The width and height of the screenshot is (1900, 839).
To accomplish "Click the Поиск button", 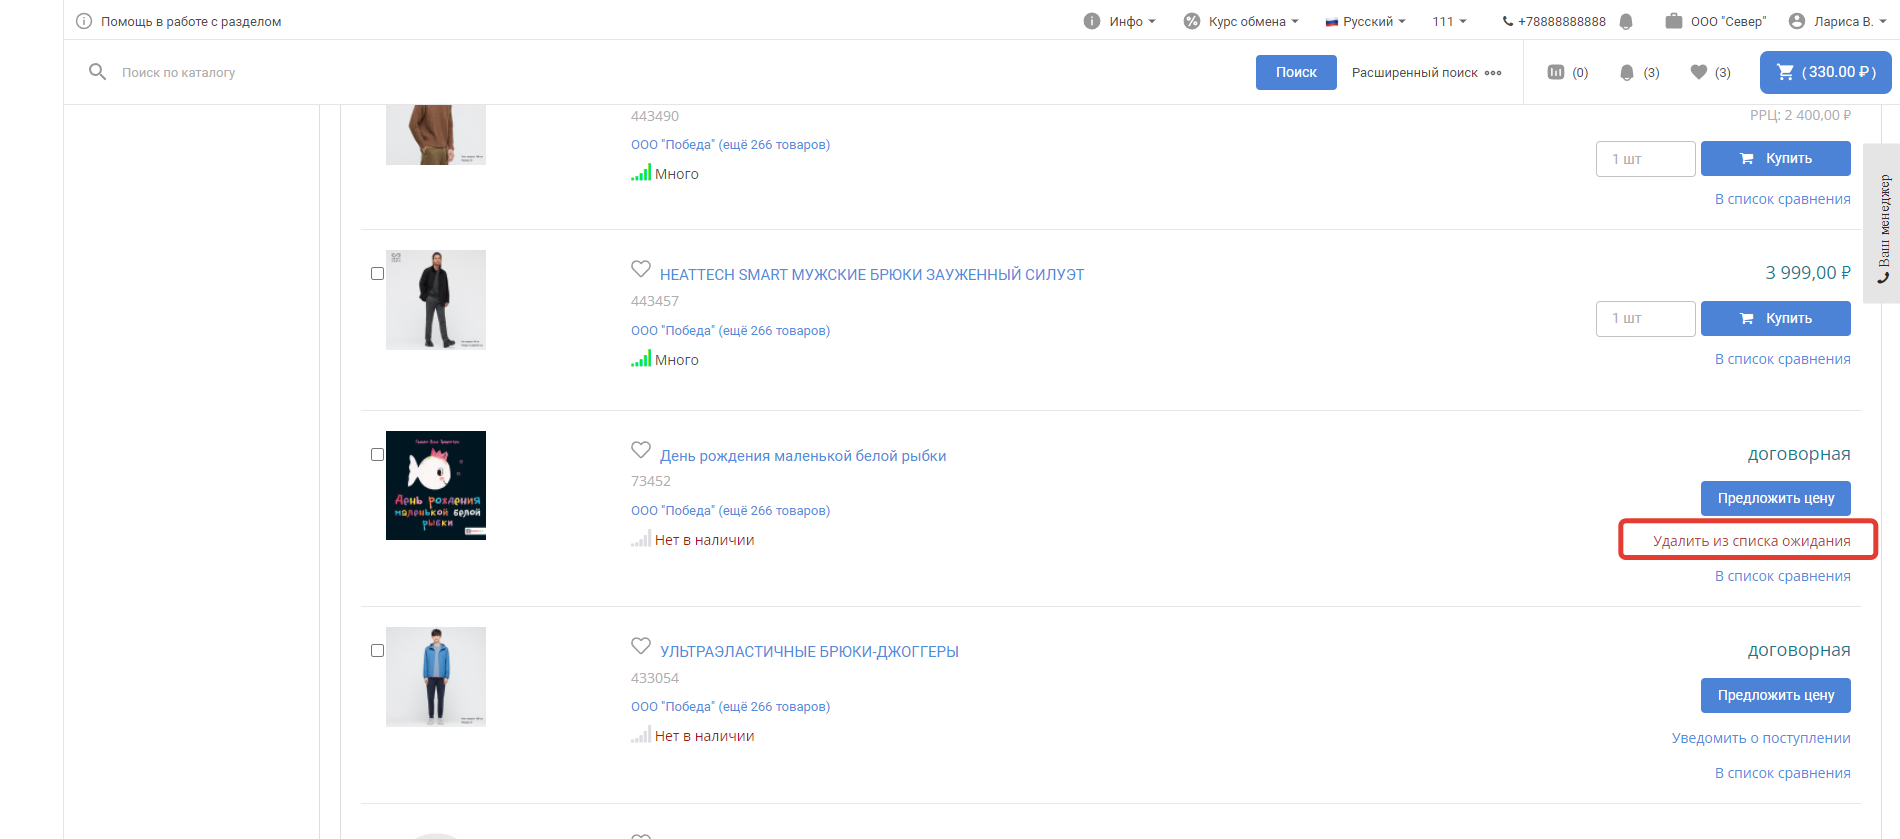I will 1296,72.
